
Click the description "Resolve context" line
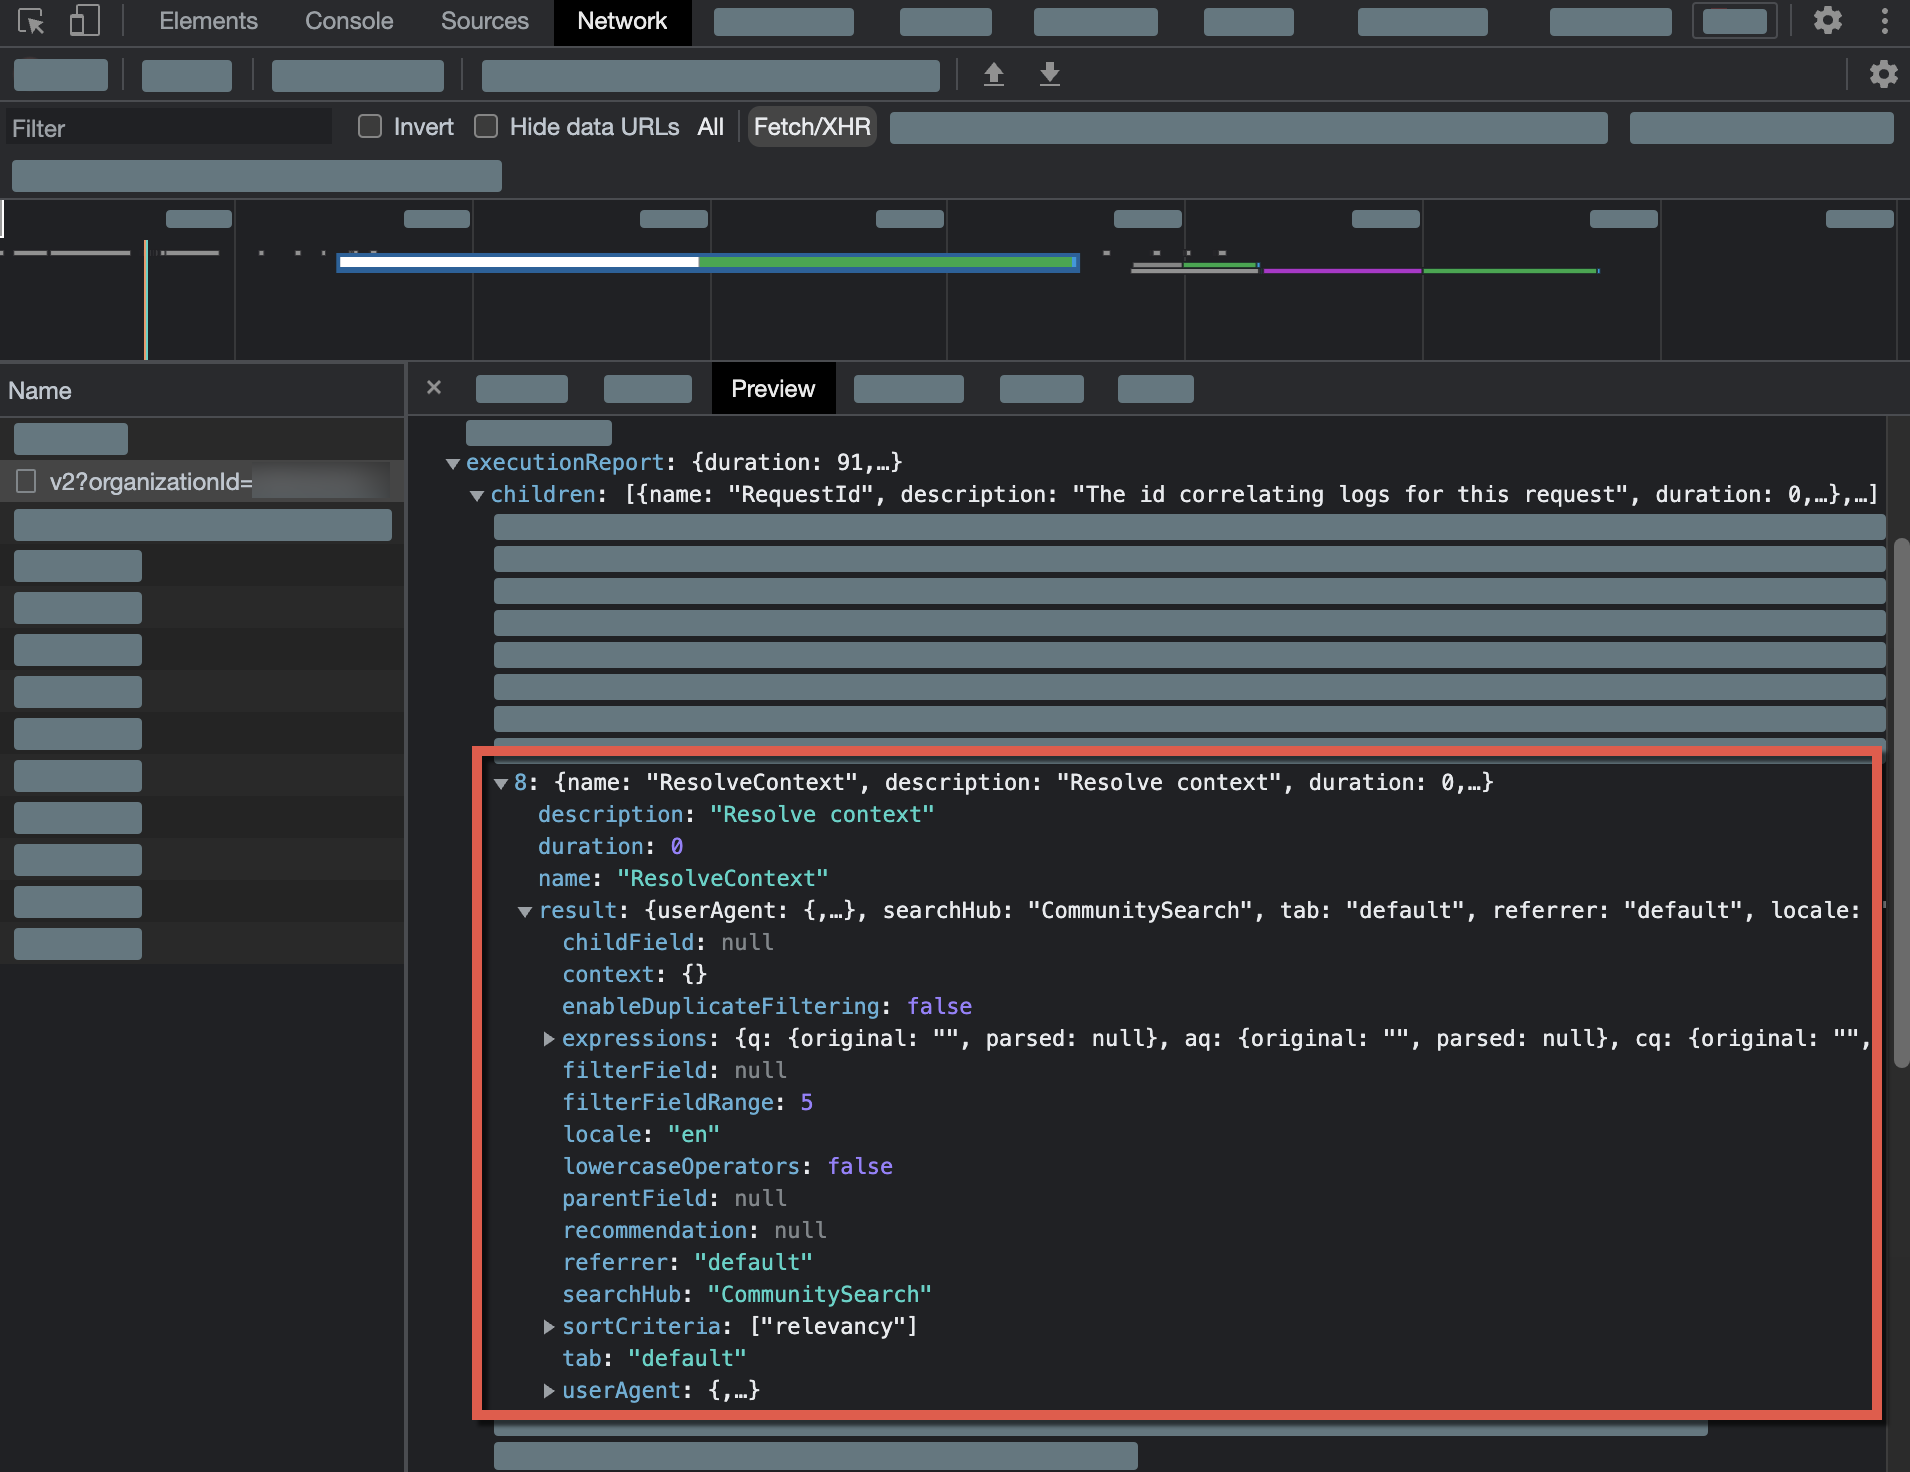click(x=735, y=814)
